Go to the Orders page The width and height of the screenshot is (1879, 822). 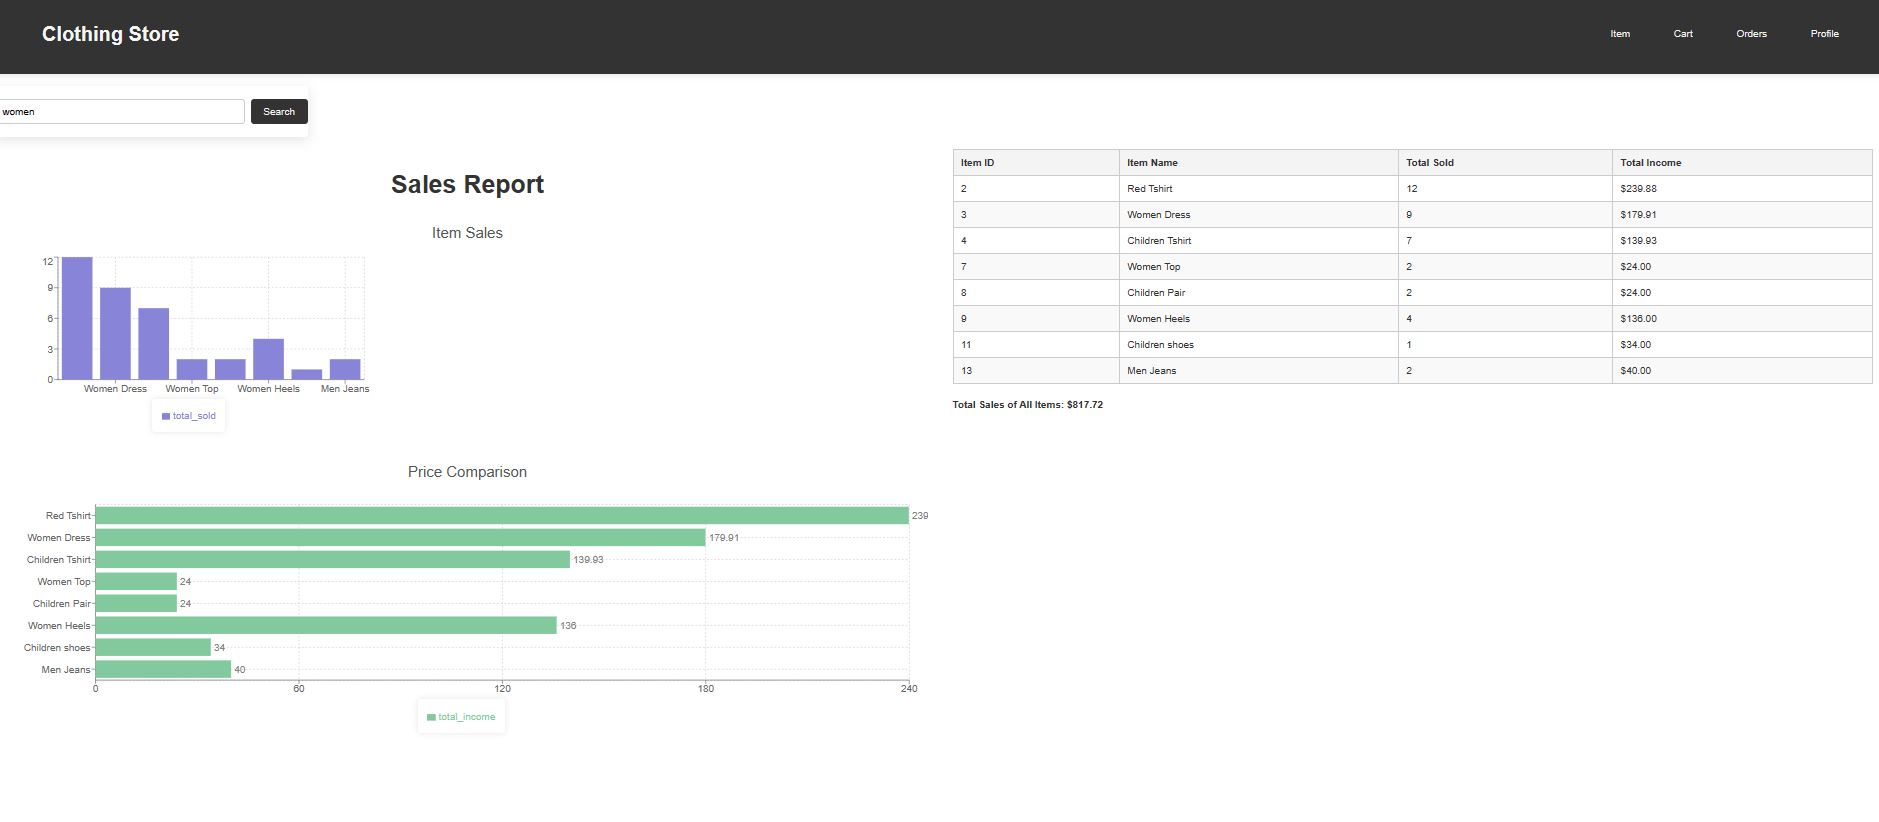(x=1751, y=34)
